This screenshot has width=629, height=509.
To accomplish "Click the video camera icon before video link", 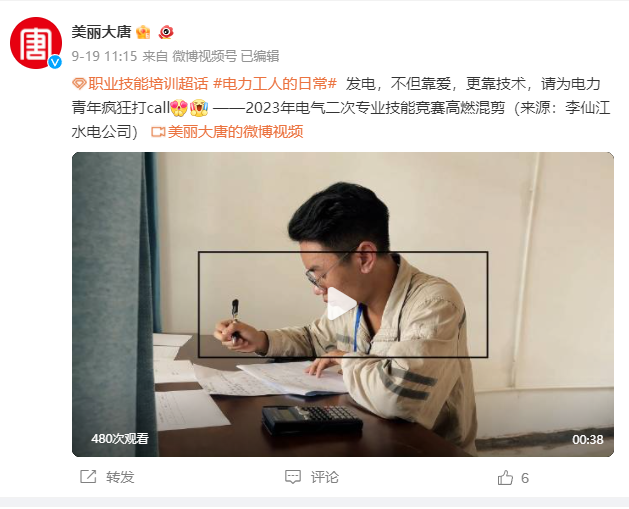I will click(158, 132).
